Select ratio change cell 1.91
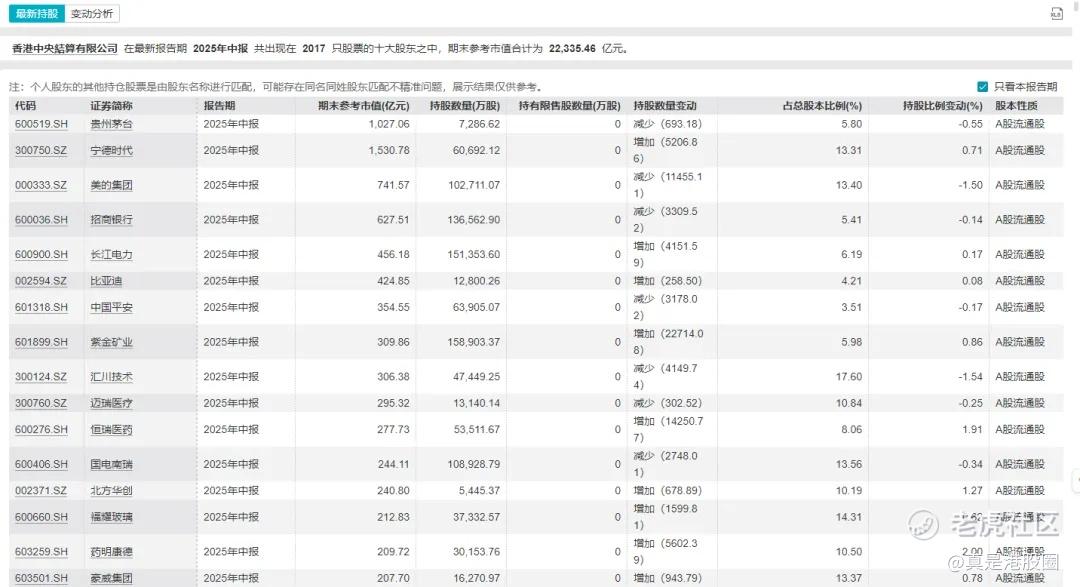Image resolution: width=1080 pixels, height=587 pixels. point(973,430)
